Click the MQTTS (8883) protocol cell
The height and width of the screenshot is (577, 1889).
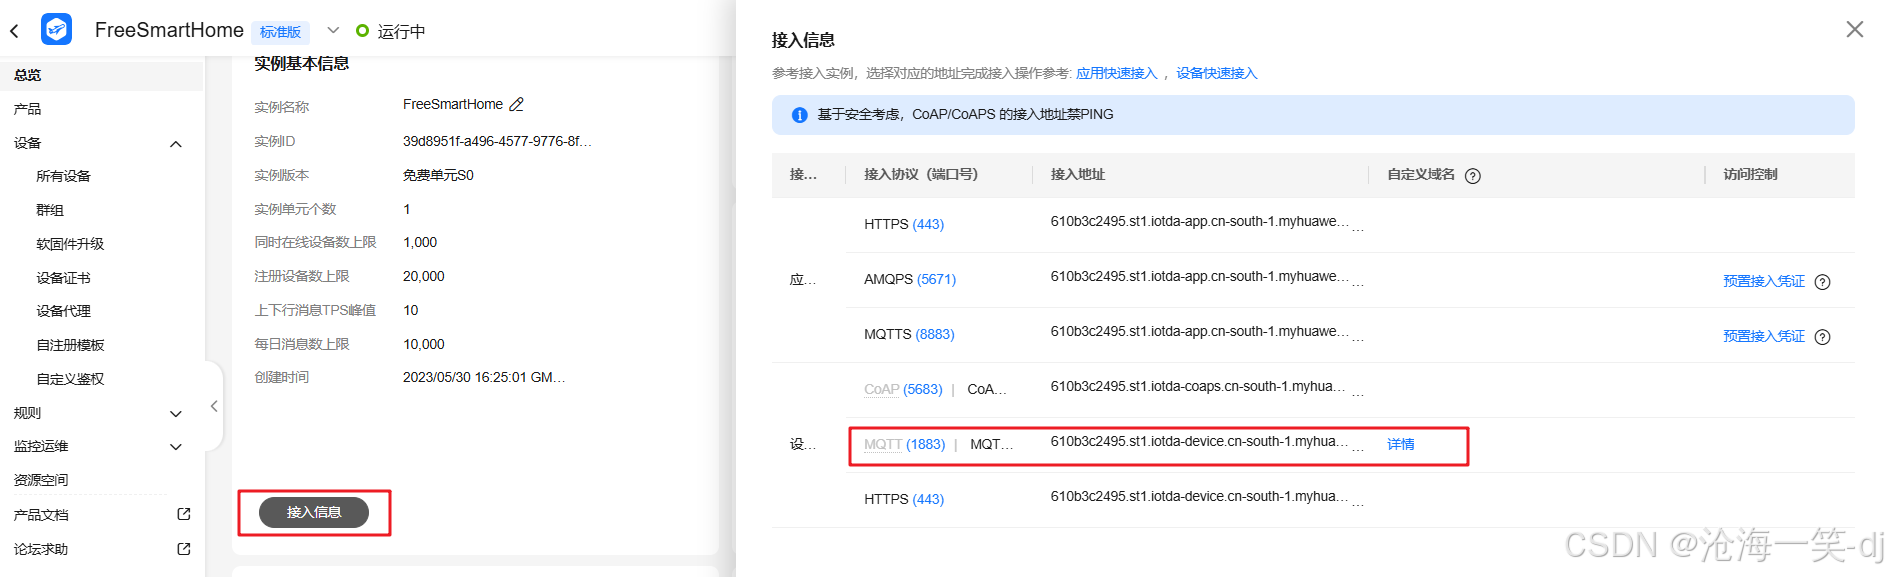[x=909, y=334]
